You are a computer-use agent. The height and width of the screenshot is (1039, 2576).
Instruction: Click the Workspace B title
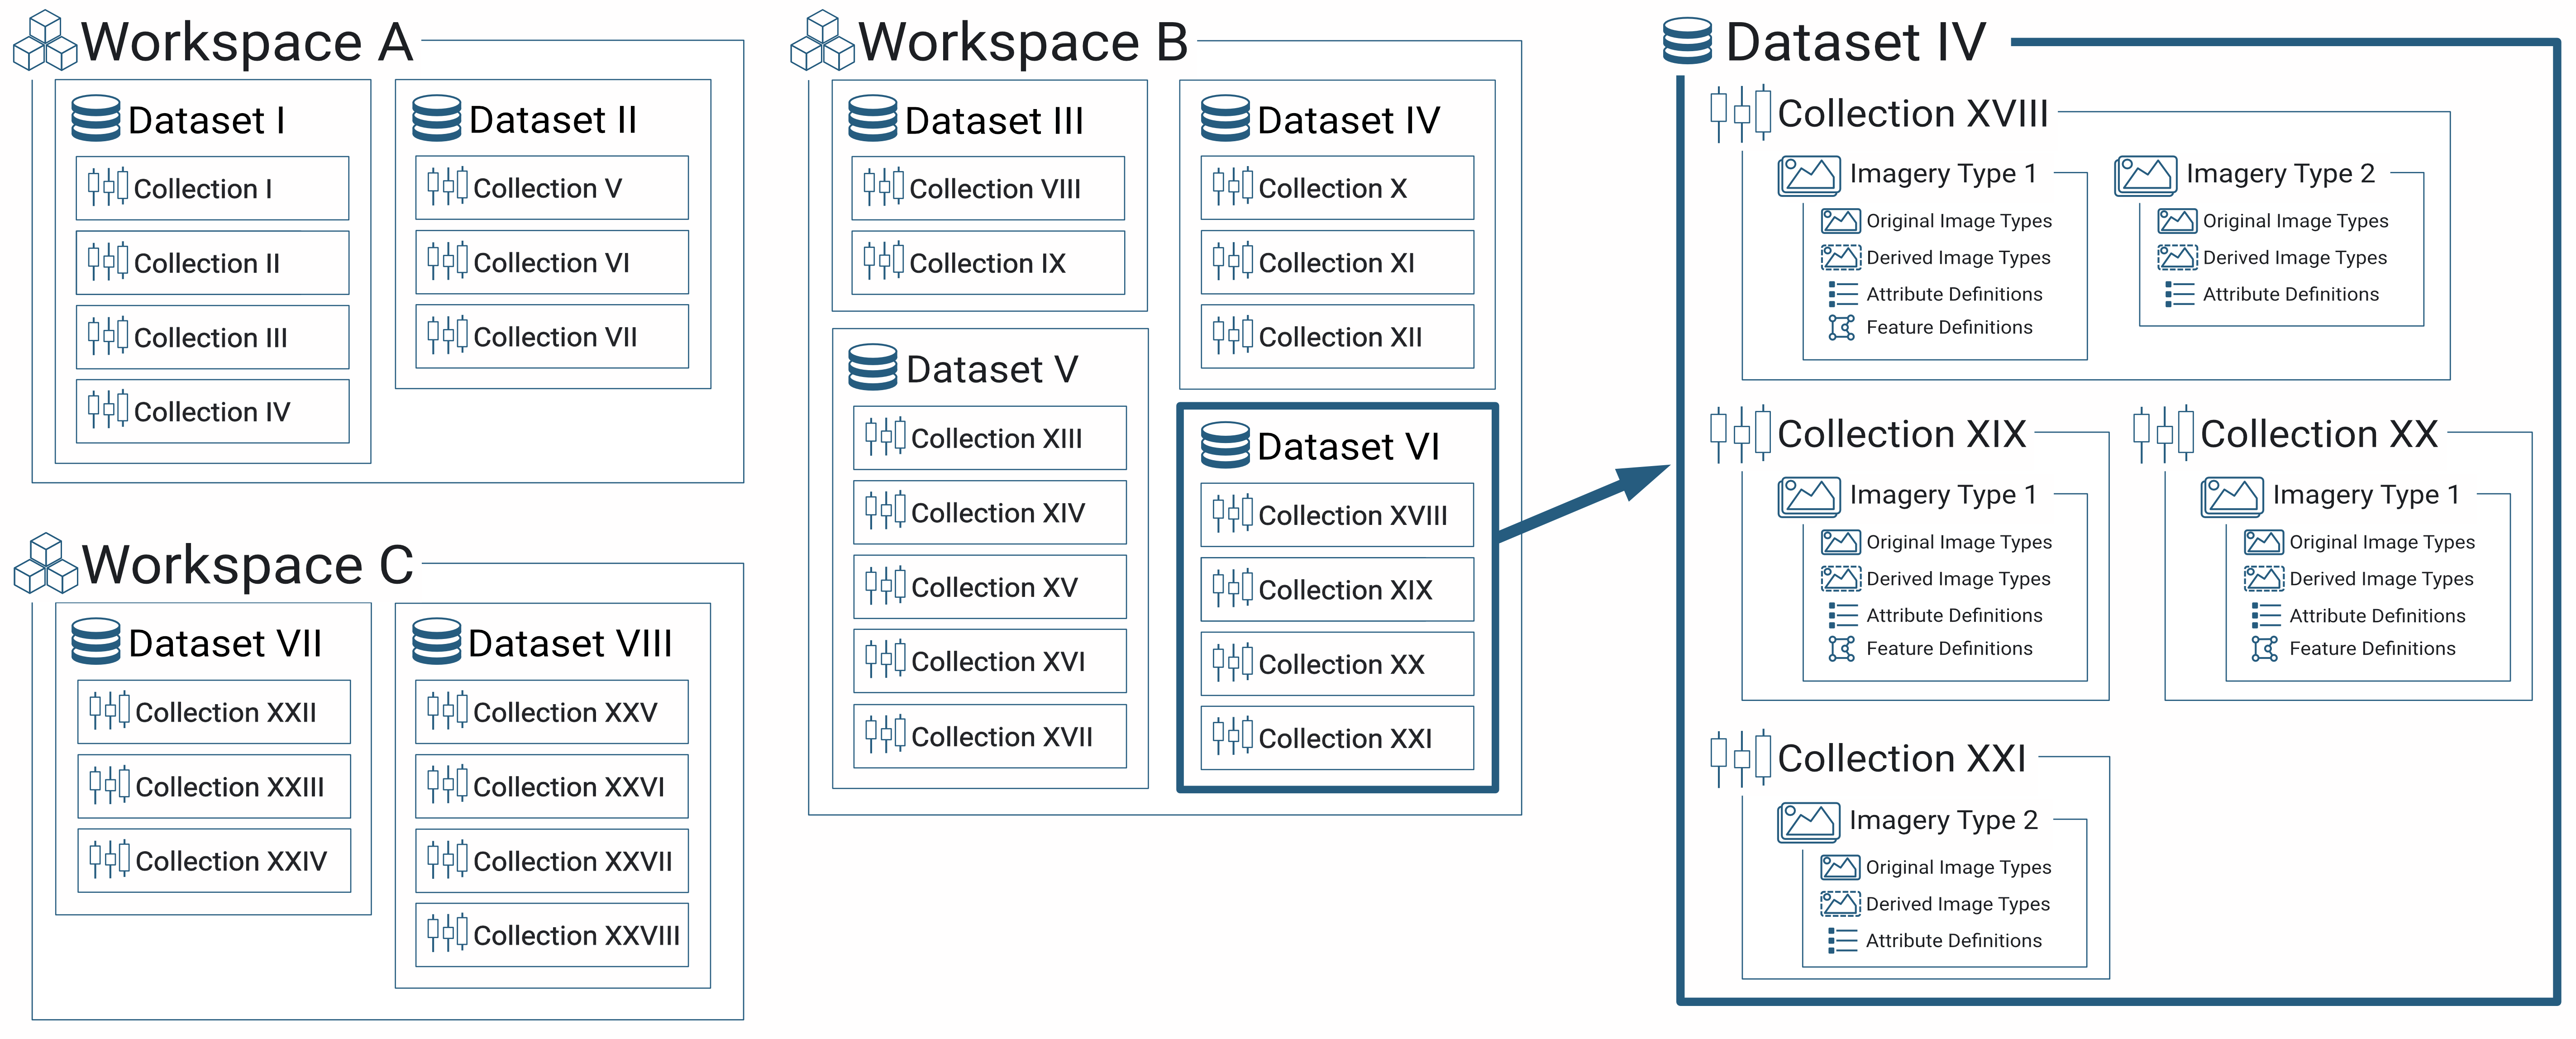click(1024, 42)
